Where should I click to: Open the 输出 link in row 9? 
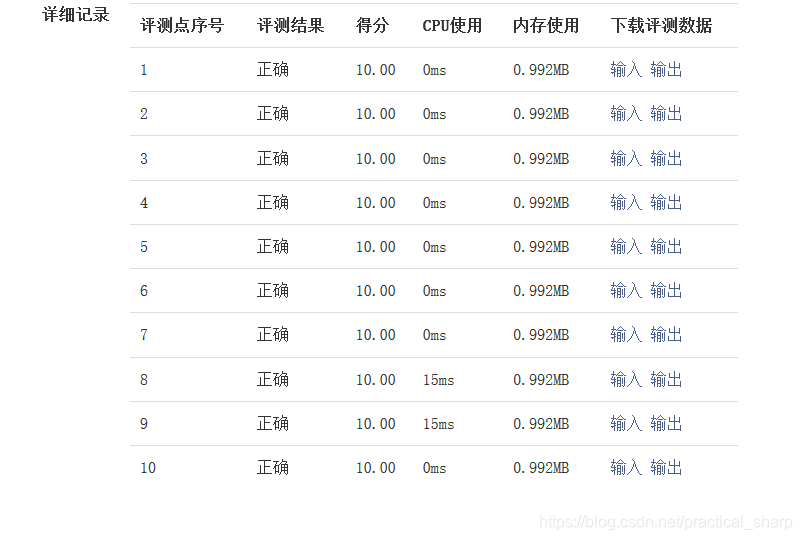[x=666, y=423]
